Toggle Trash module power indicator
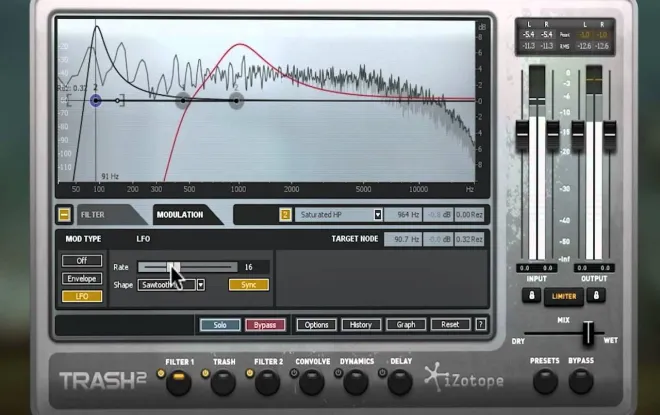The height and width of the screenshot is (415, 660). click(205, 373)
